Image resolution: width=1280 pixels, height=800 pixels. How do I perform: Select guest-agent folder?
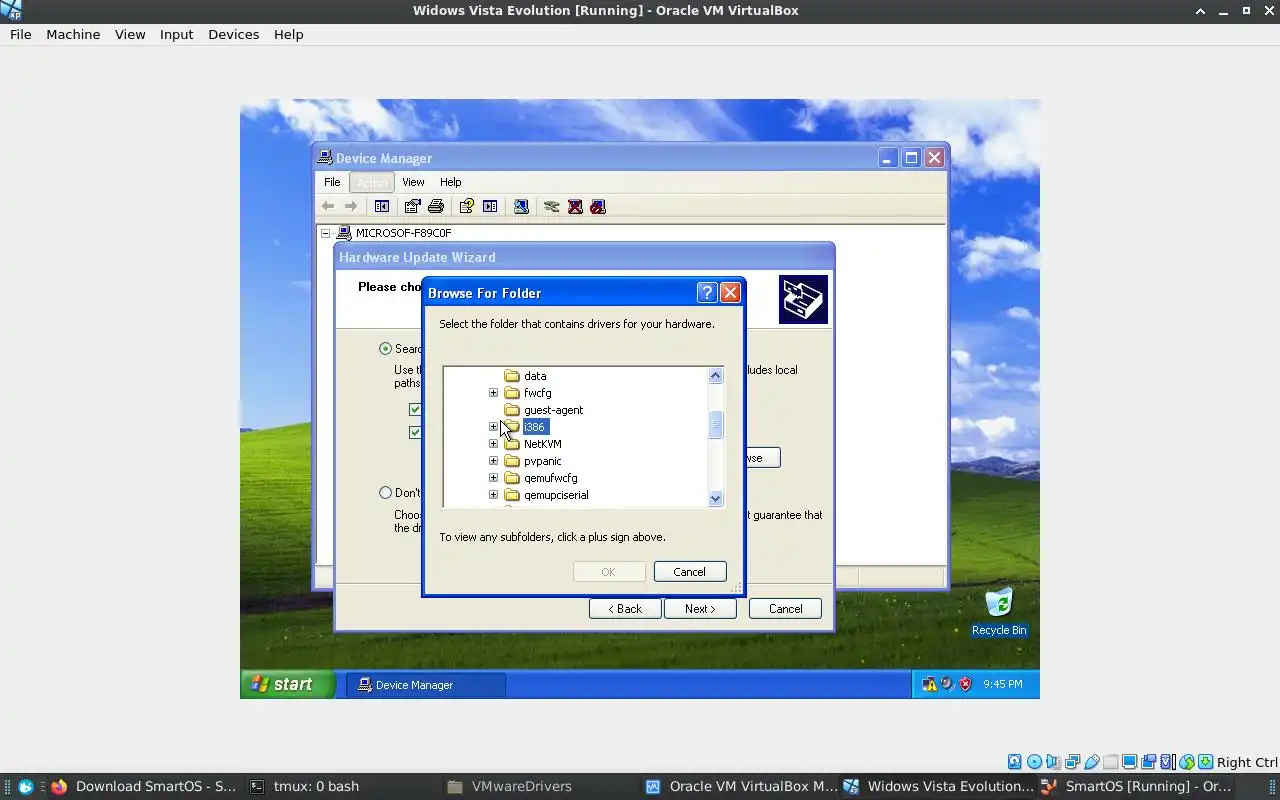coord(553,410)
